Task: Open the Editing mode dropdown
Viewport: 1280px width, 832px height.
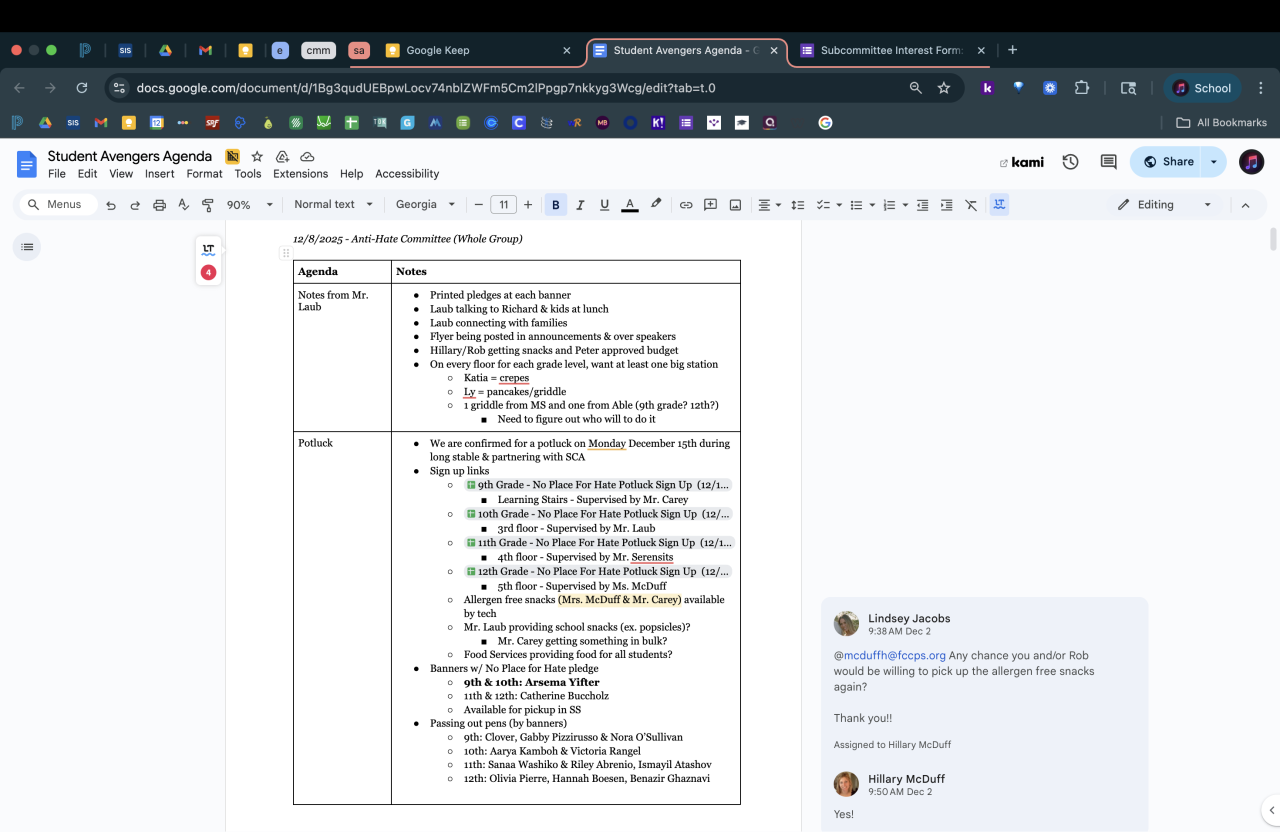Action: pyautogui.click(x=1165, y=205)
